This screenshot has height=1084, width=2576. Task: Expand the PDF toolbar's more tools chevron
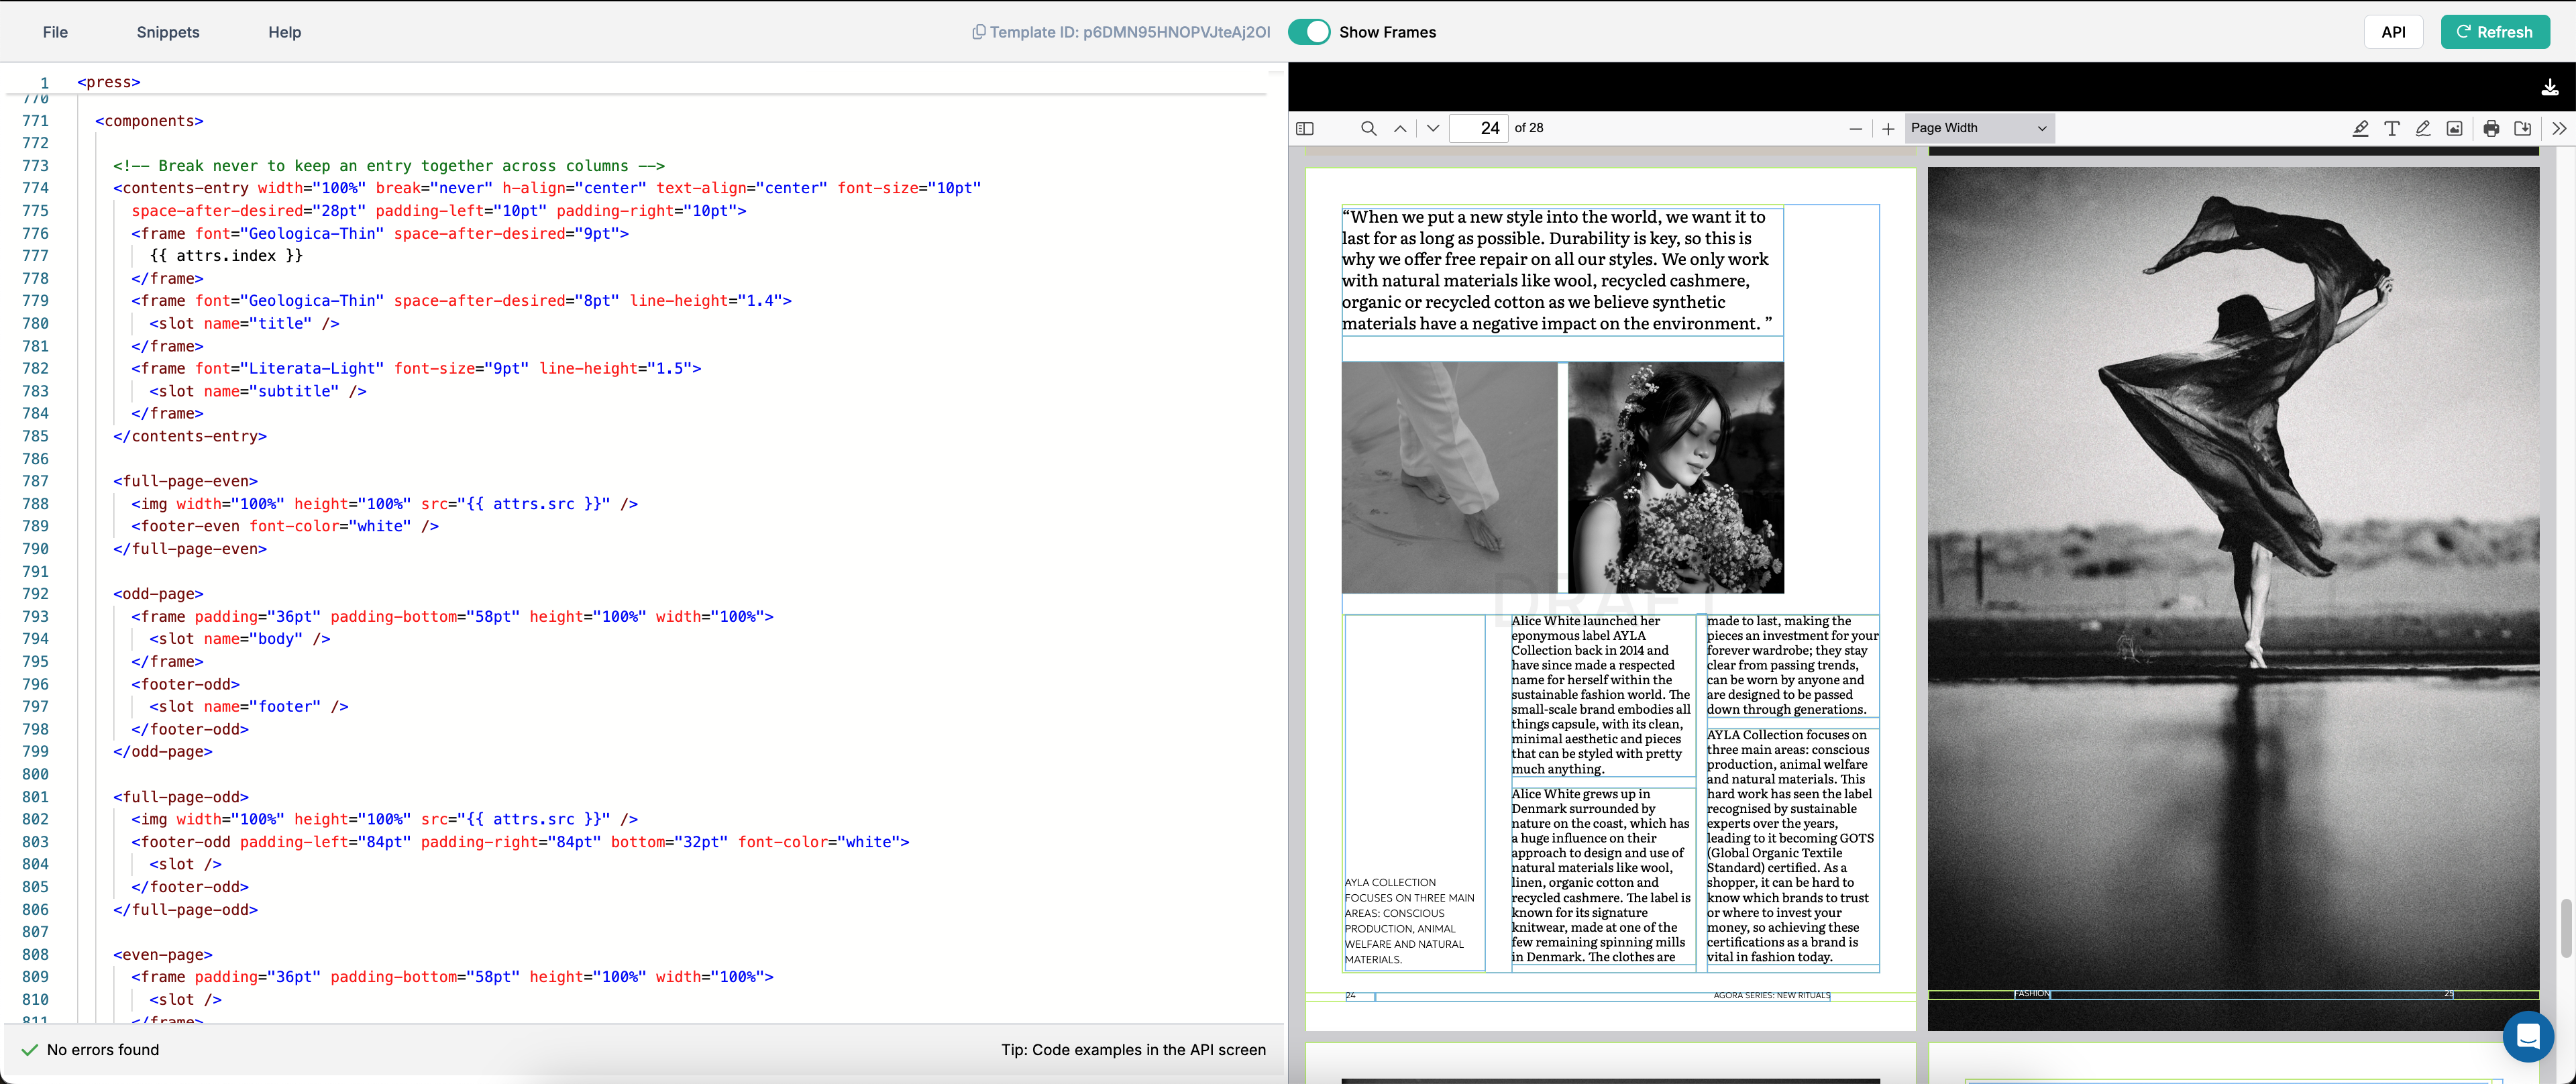click(2558, 128)
